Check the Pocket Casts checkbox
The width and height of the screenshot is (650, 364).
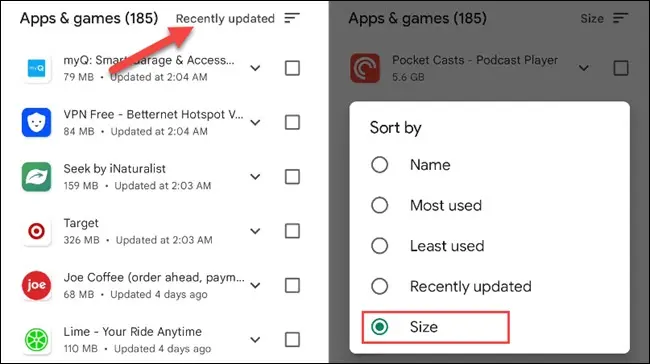(x=621, y=68)
